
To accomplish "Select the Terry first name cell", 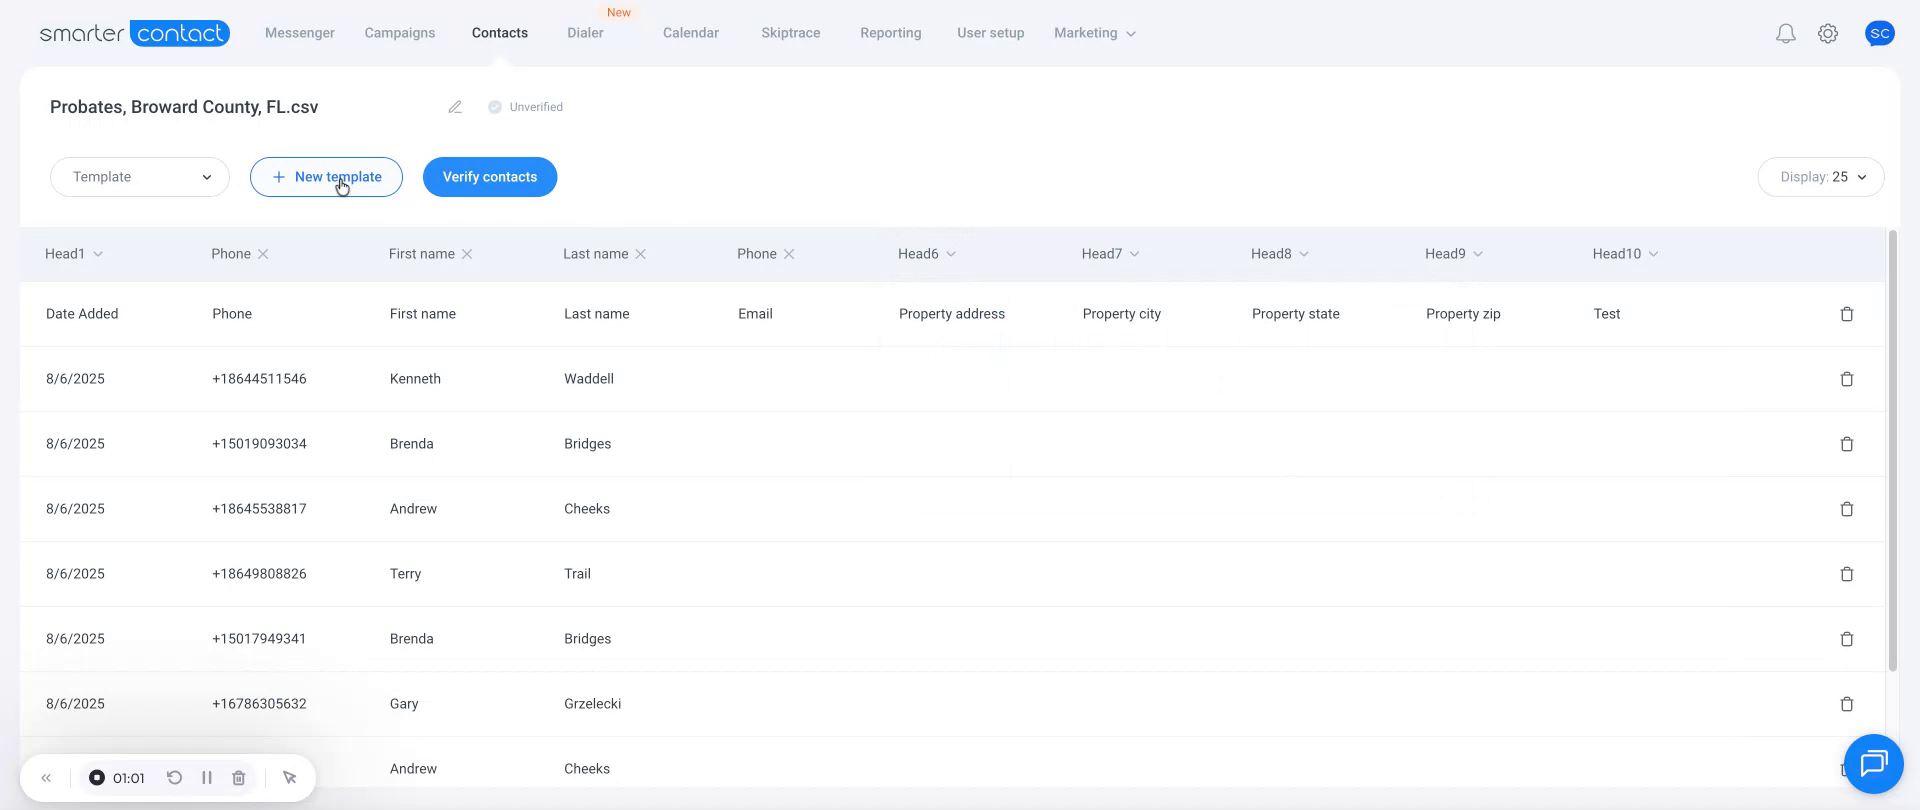I will pos(405,574).
